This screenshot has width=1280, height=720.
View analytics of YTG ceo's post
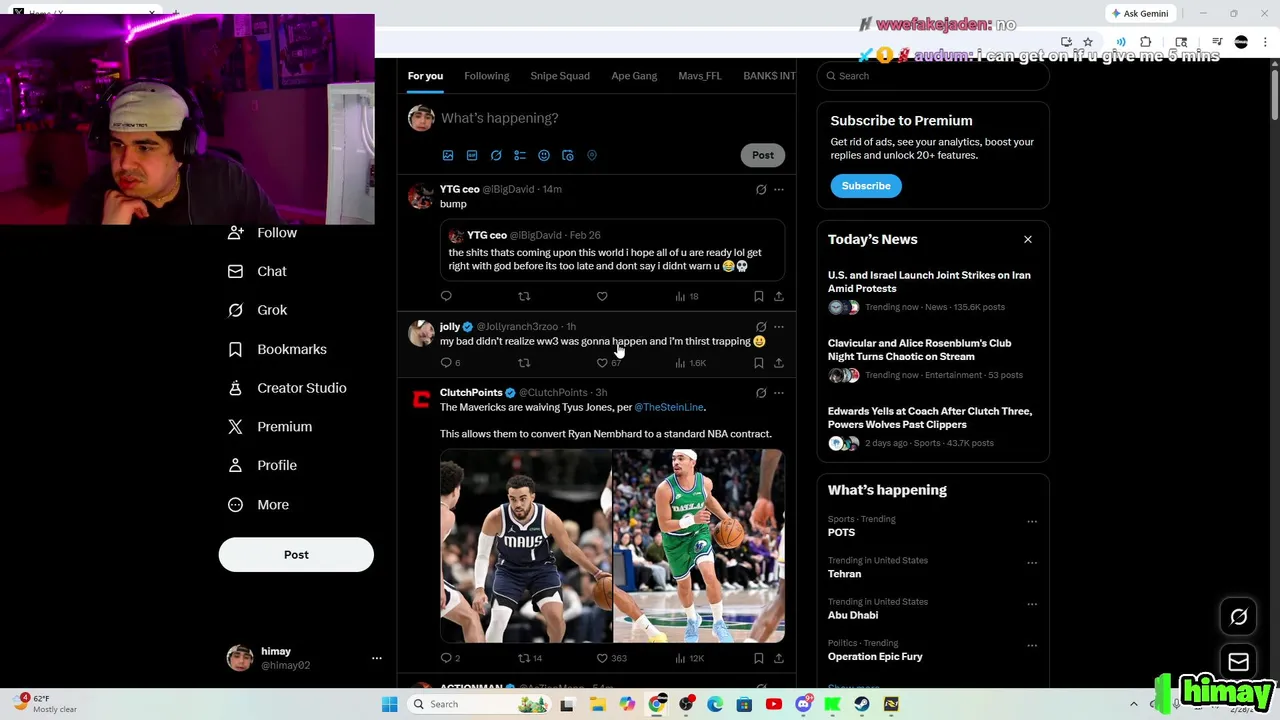687,296
